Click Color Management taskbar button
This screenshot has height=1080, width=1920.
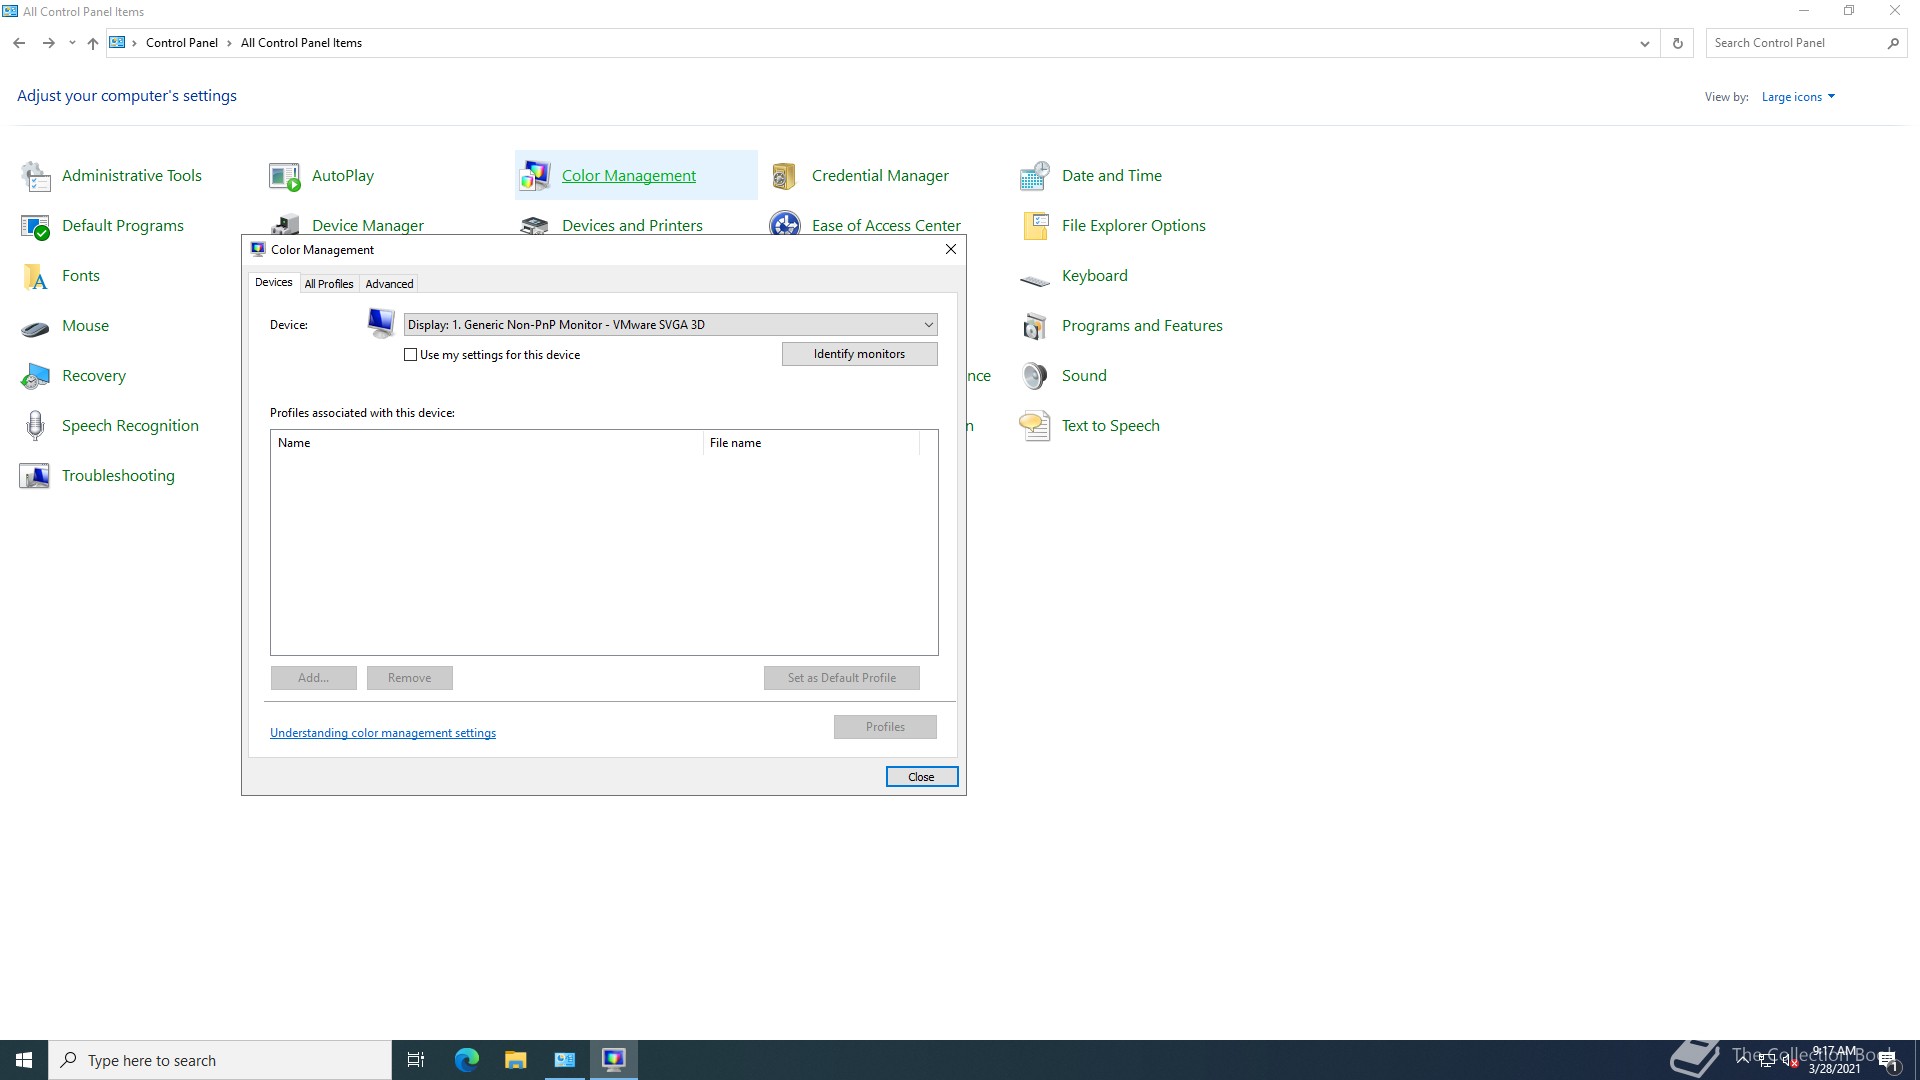[x=614, y=1060]
